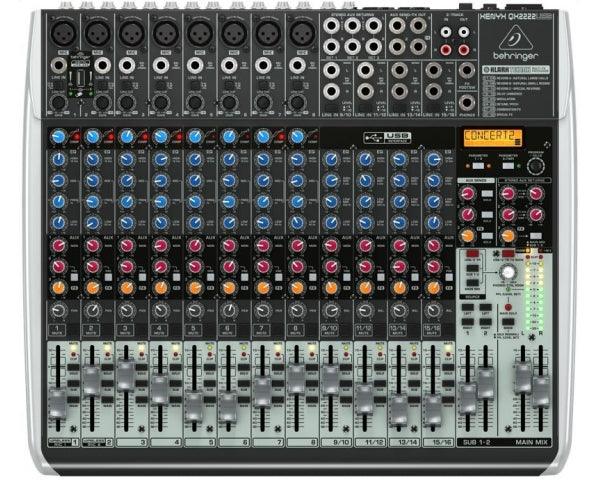
Task: Toggle the channel 1 MUTE button
Action: tap(57, 330)
